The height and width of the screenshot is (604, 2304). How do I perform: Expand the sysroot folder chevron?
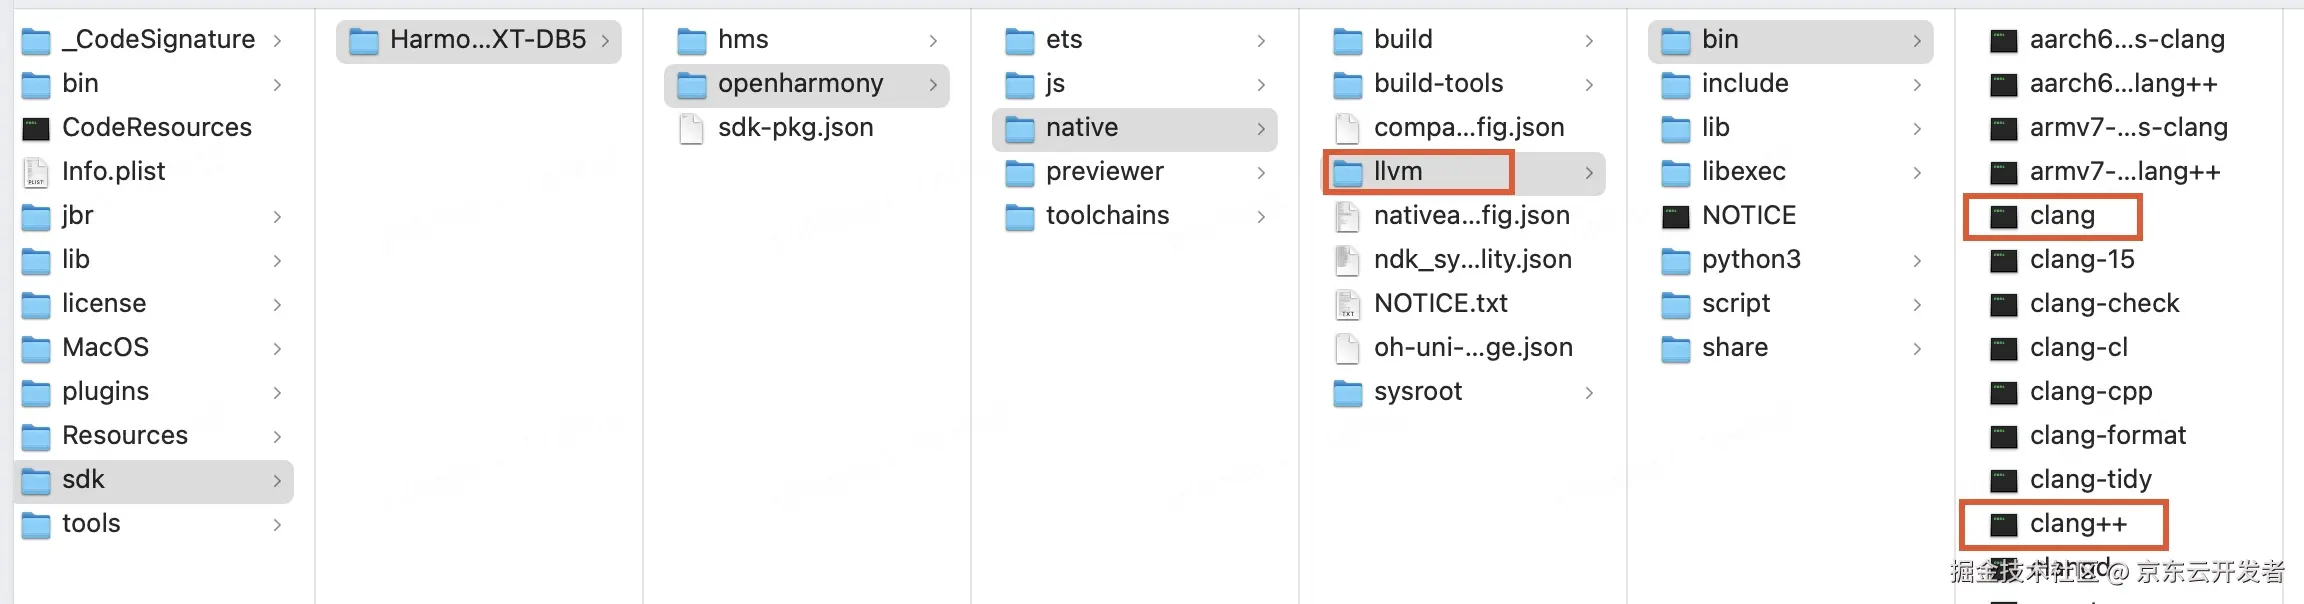click(x=1589, y=393)
